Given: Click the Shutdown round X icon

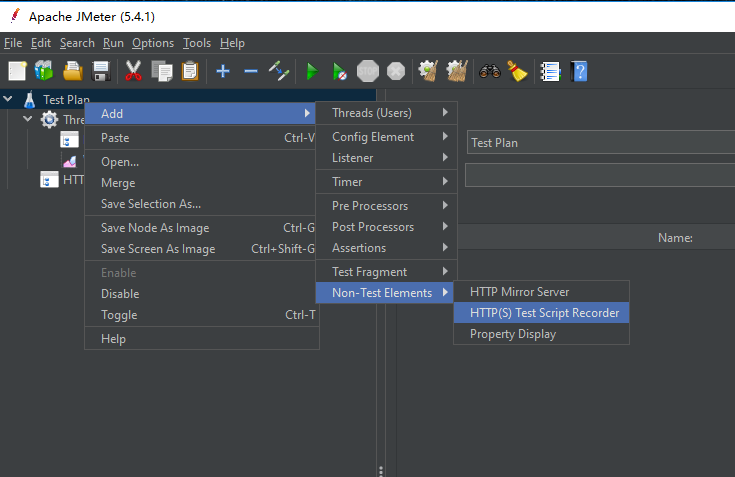Looking at the screenshot, I should tap(396, 71).
